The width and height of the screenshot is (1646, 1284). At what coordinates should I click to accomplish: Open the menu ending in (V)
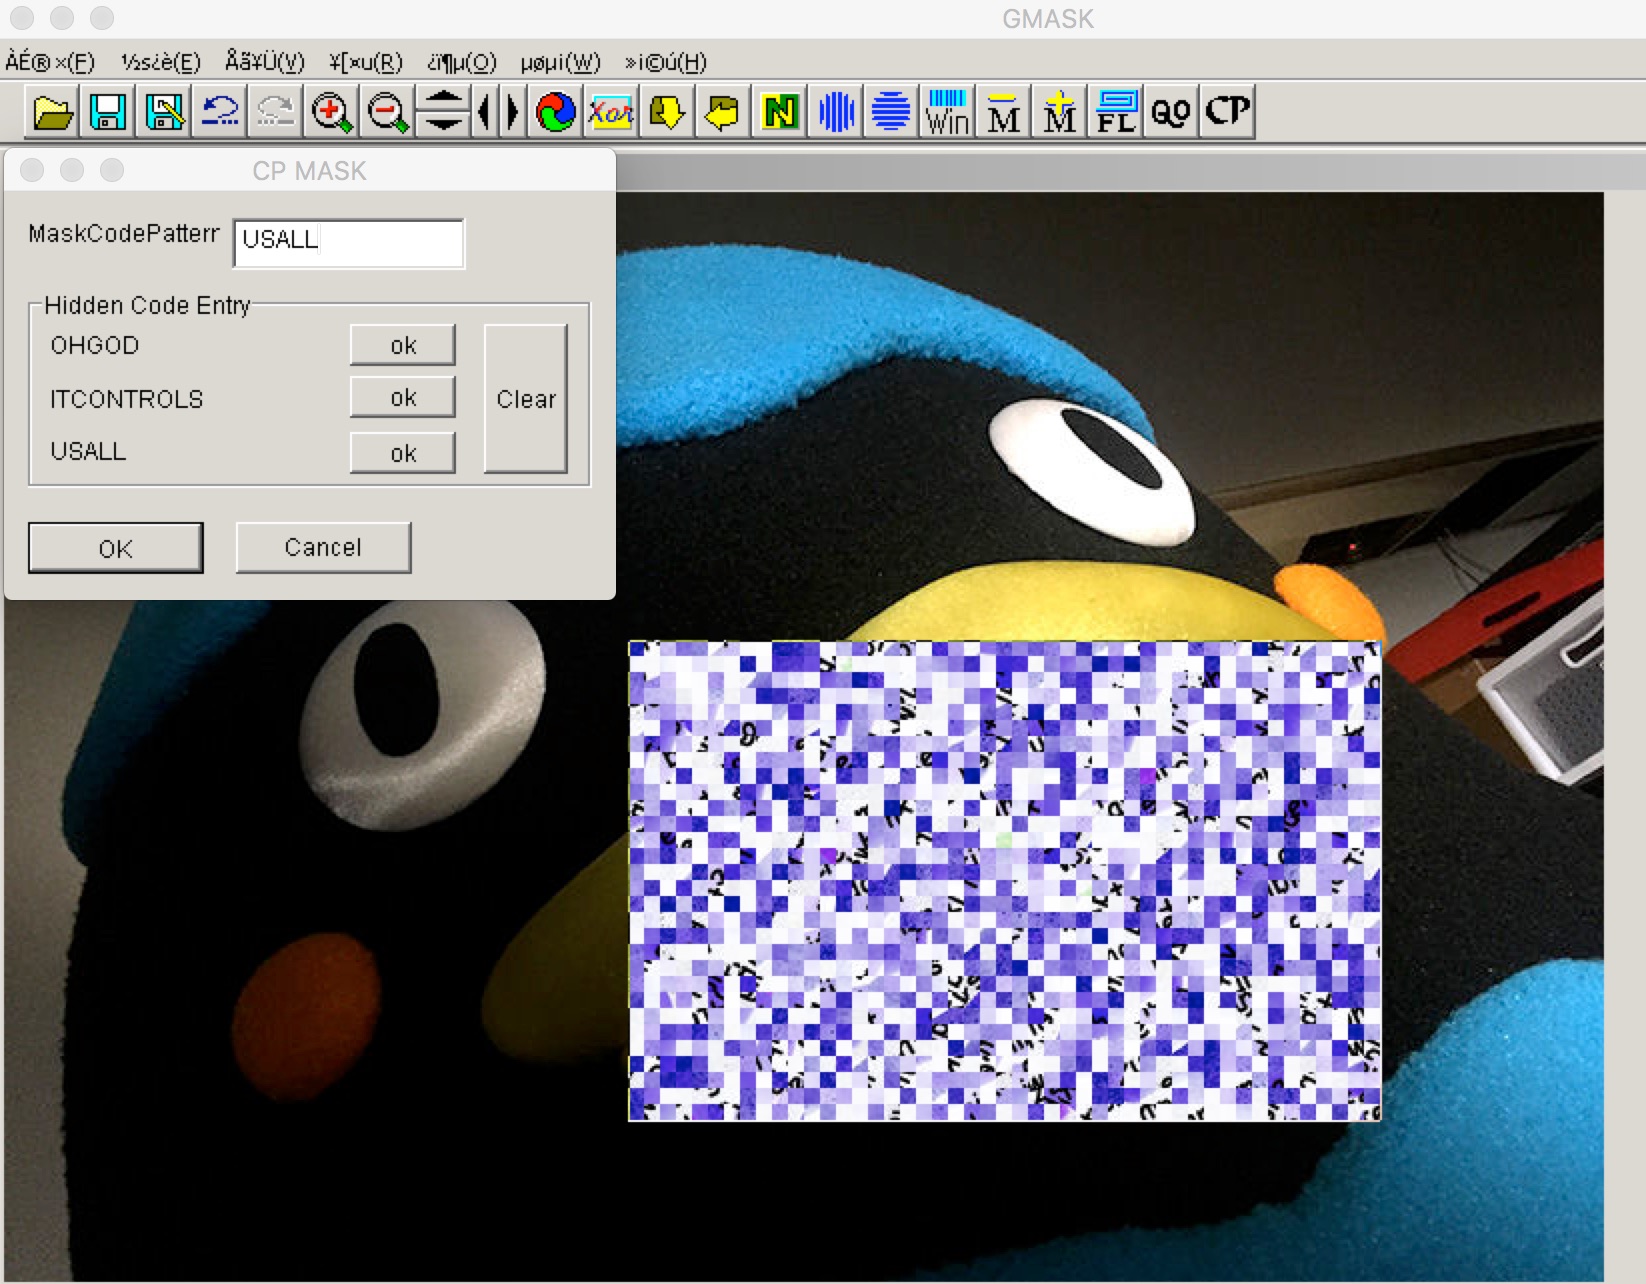click(265, 62)
